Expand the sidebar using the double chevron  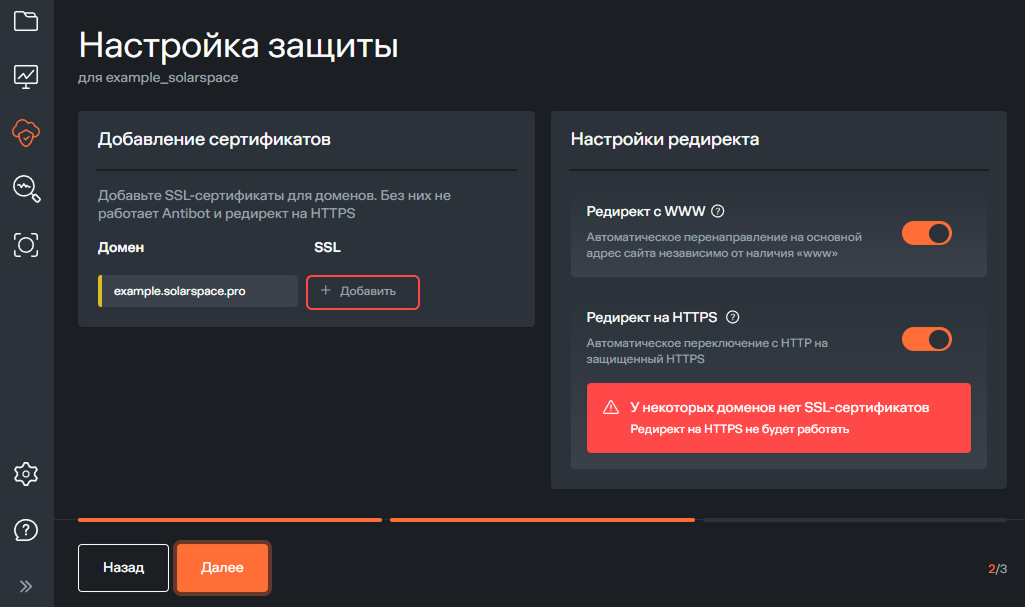coord(26,585)
